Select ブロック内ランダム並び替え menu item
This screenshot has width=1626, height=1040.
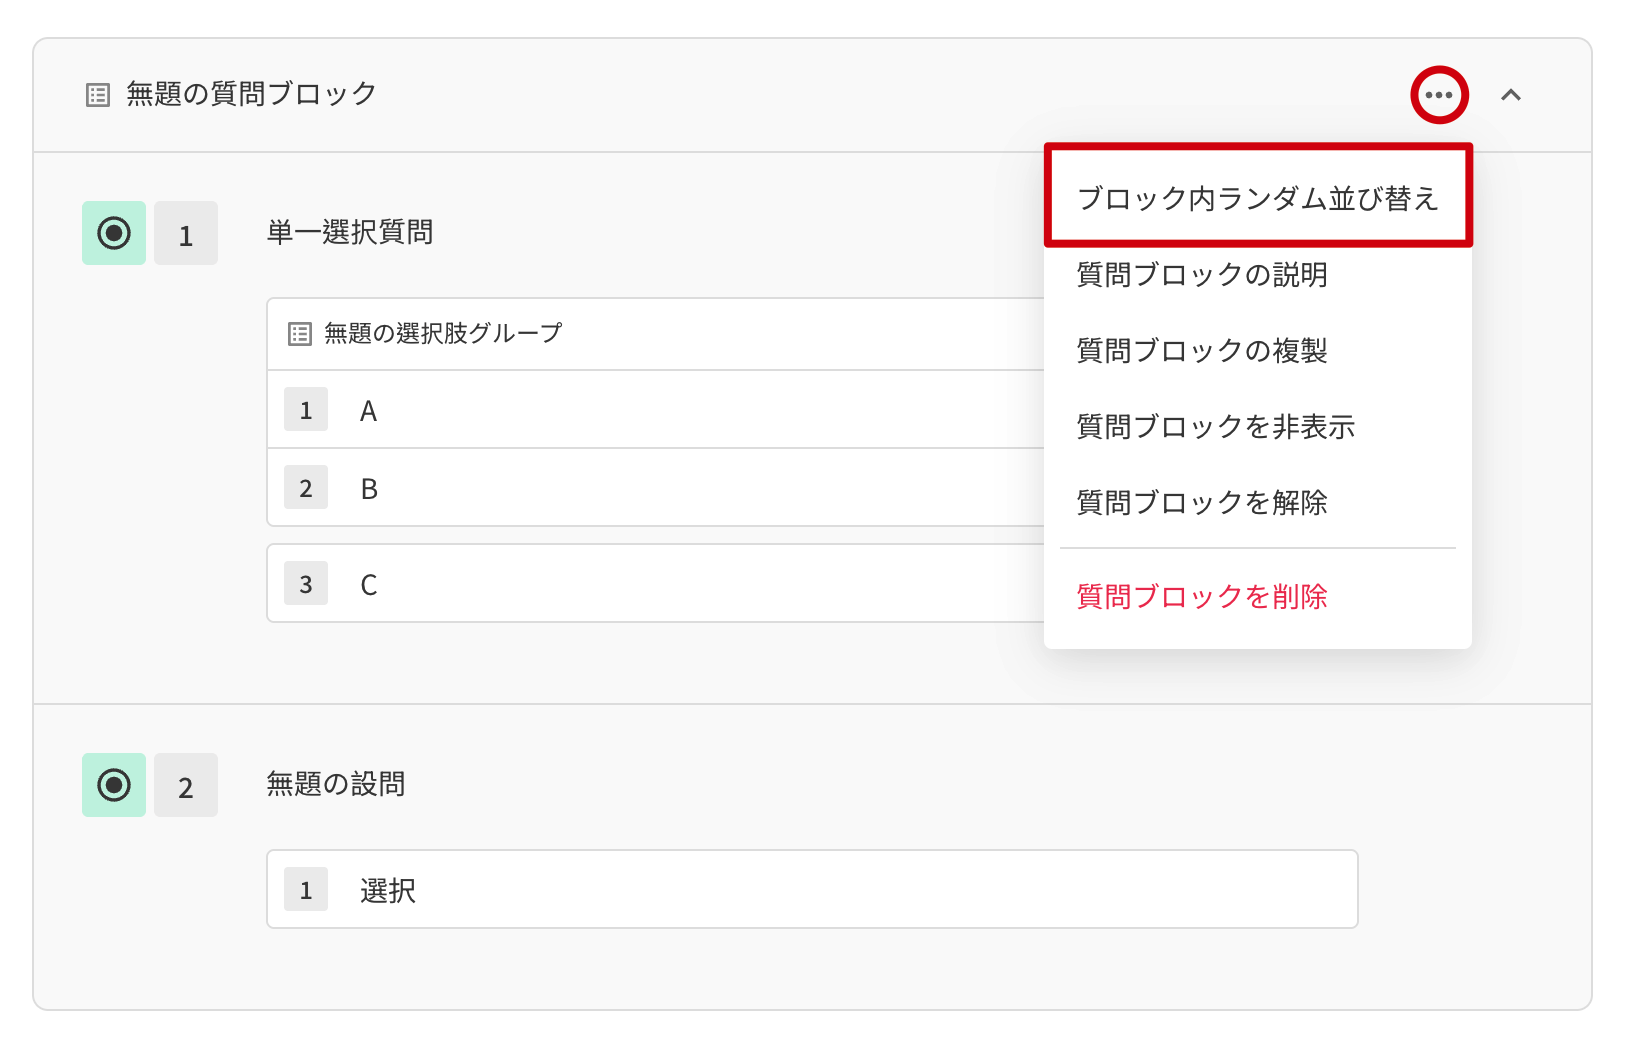click(x=1258, y=198)
